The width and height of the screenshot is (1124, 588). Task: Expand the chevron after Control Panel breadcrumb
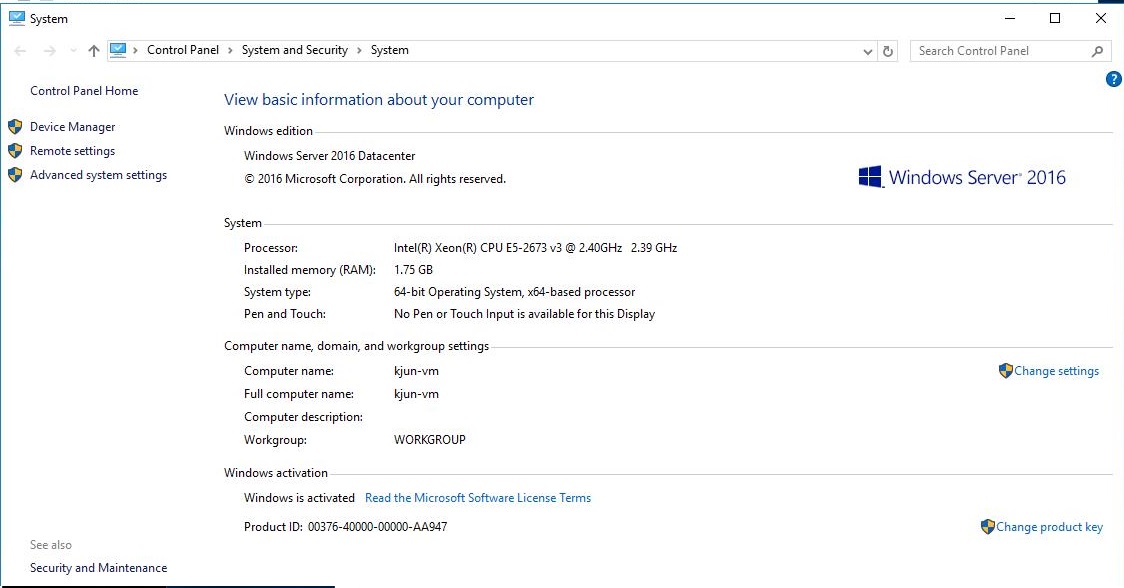click(x=230, y=50)
